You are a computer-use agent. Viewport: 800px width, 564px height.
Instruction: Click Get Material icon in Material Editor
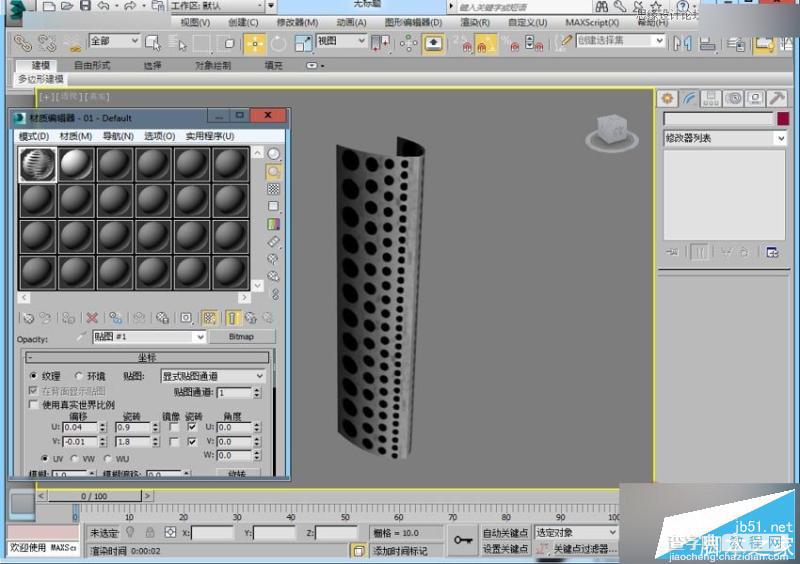point(28,318)
